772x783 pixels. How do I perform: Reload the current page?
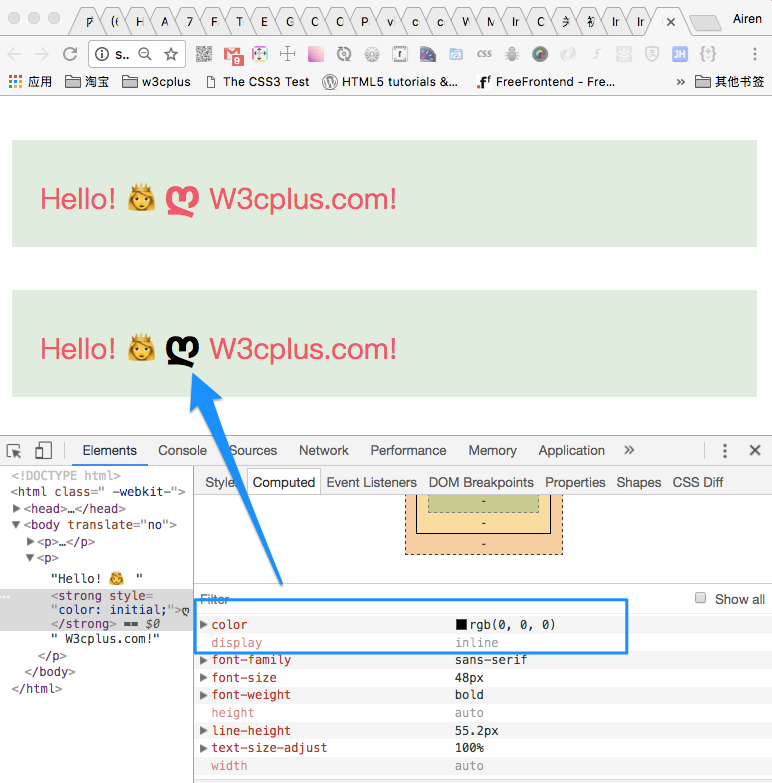tap(70, 54)
